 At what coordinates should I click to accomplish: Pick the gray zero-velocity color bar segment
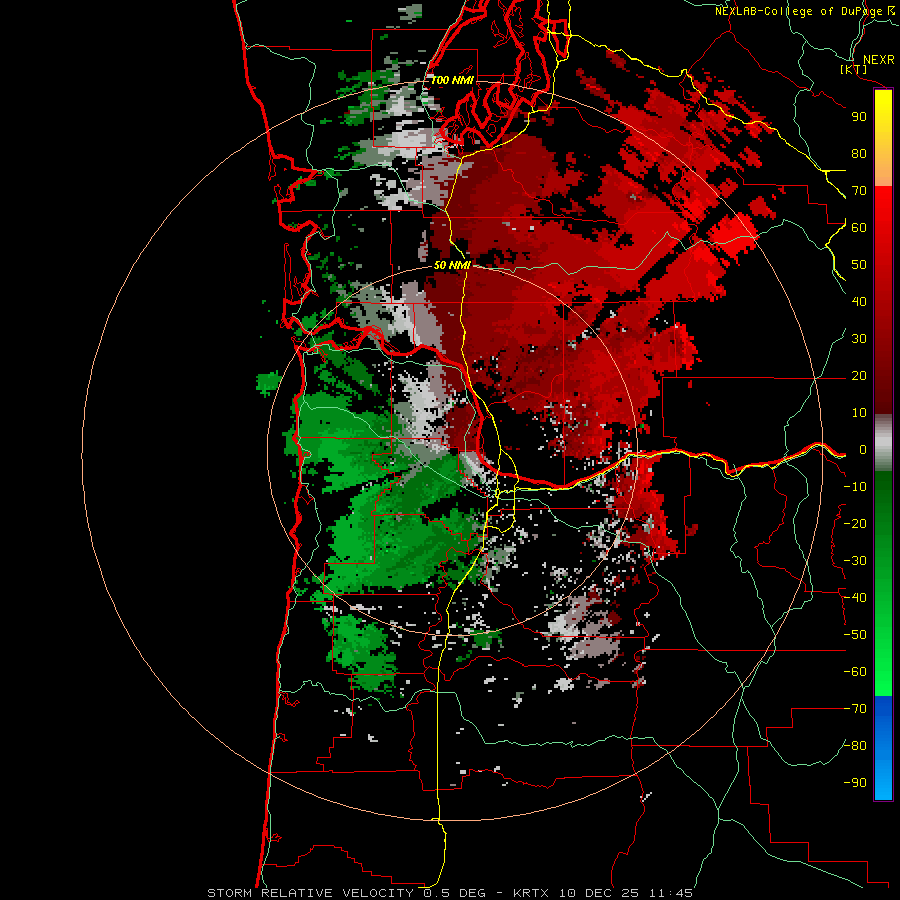pos(883,443)
